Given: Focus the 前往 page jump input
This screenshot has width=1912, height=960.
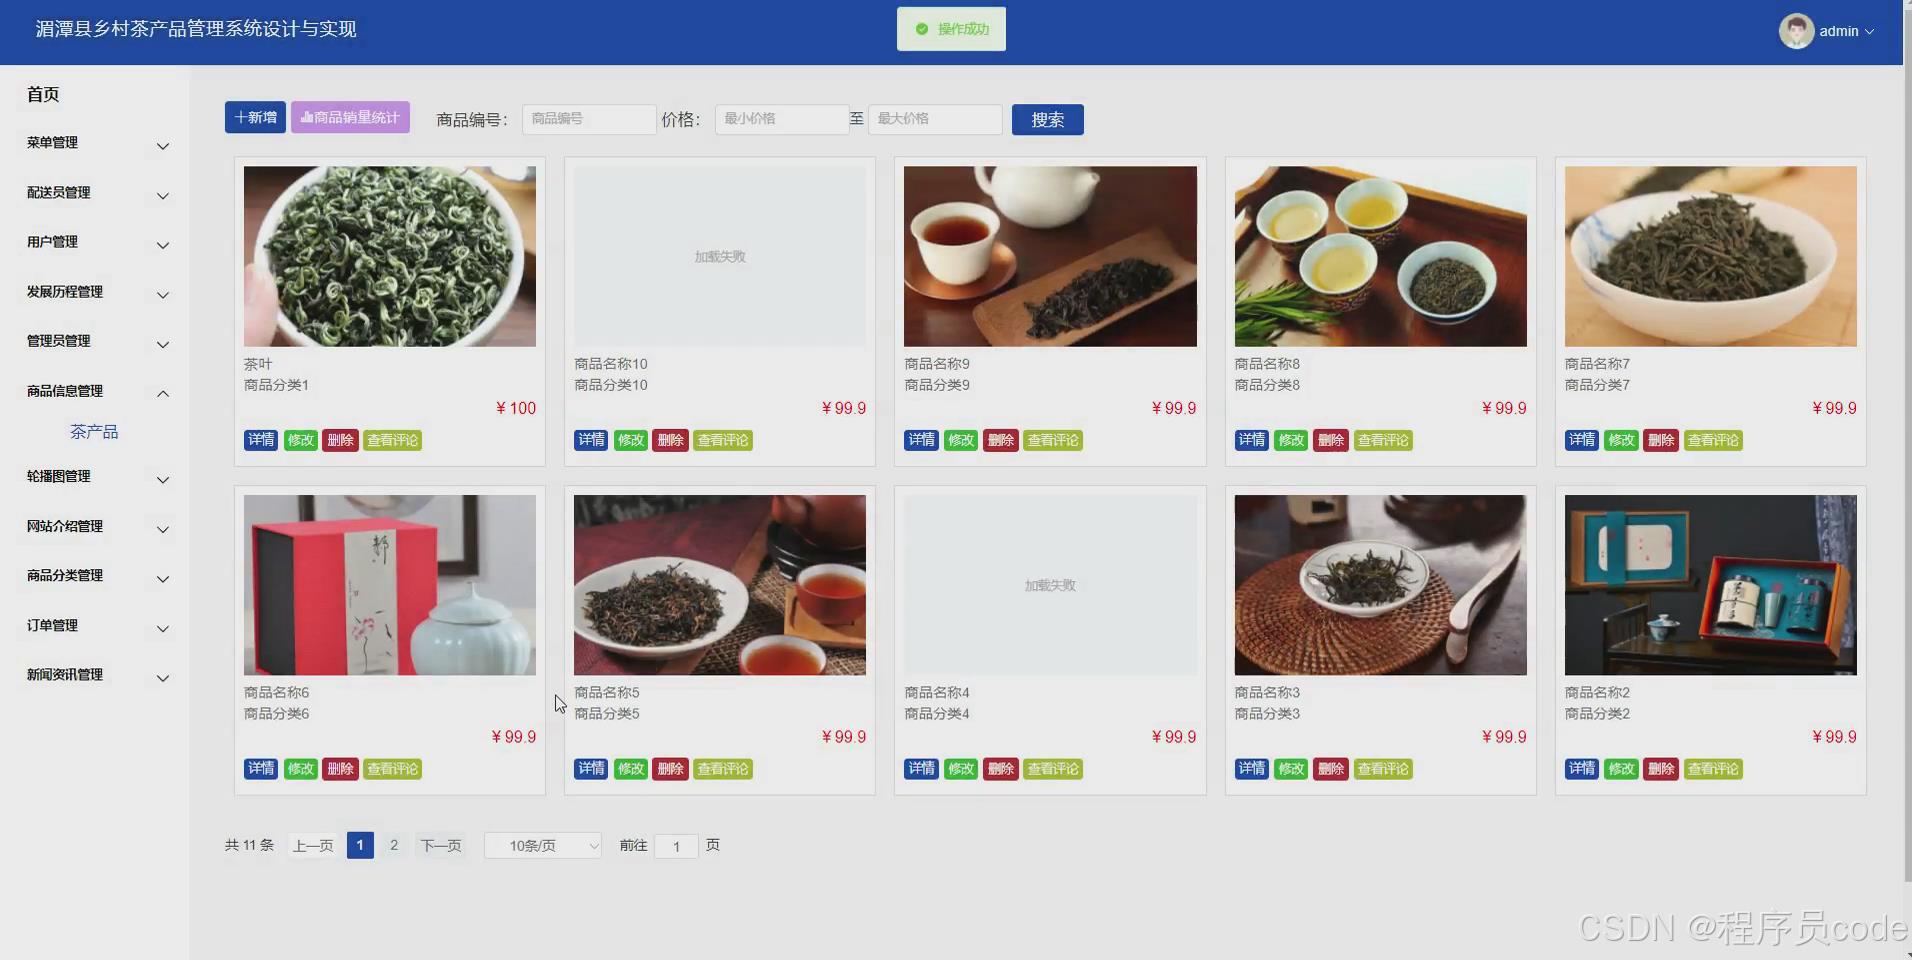Looking at the screenshot, I should [x=676, y=846].
